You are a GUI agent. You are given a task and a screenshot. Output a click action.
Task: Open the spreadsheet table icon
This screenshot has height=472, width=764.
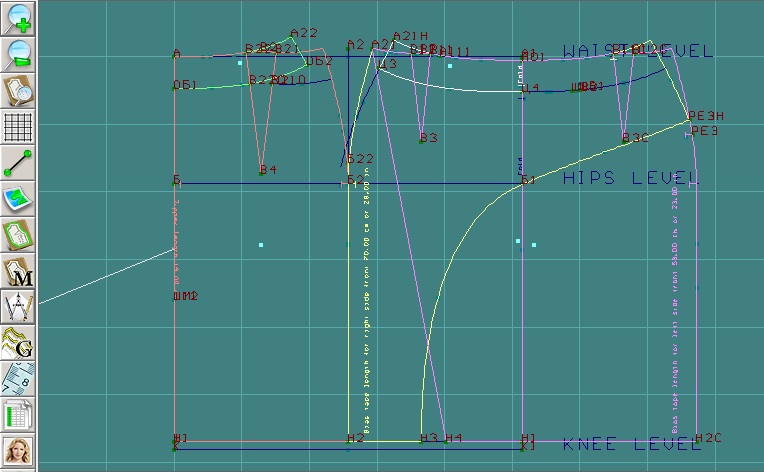click(x=18, y=415)
